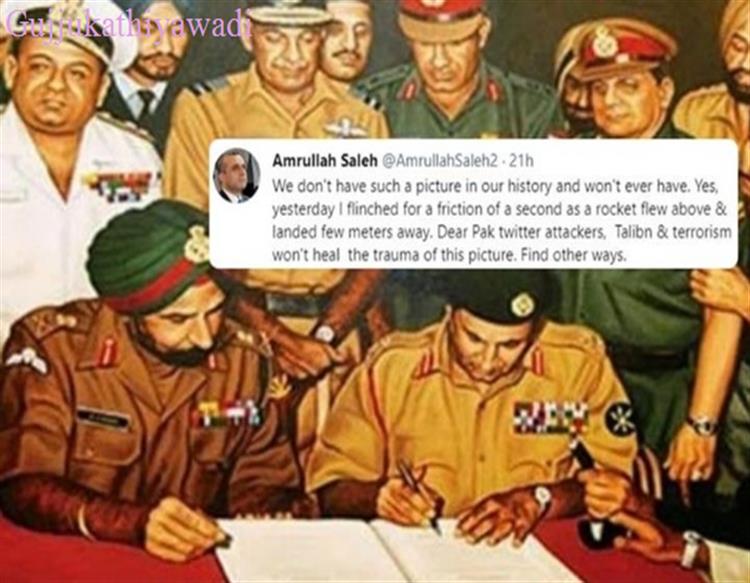The height and width of the screenshot is (583, 750).
Task: Open the 21h tweet timestamp
Action: pos(521,161)
